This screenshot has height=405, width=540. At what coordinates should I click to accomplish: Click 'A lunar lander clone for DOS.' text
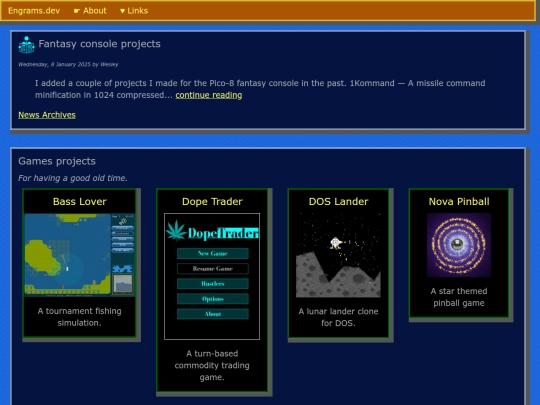click(339, 317)
